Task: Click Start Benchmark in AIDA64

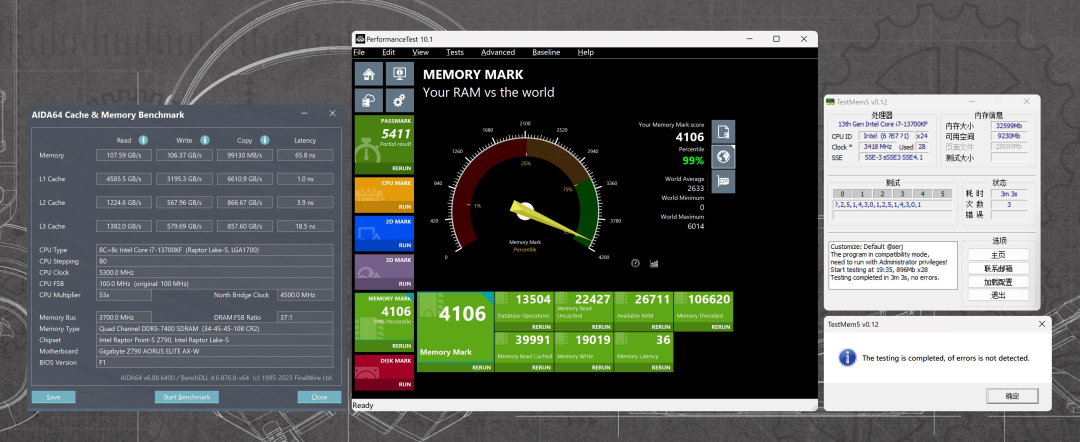Action: coord(187,397)
